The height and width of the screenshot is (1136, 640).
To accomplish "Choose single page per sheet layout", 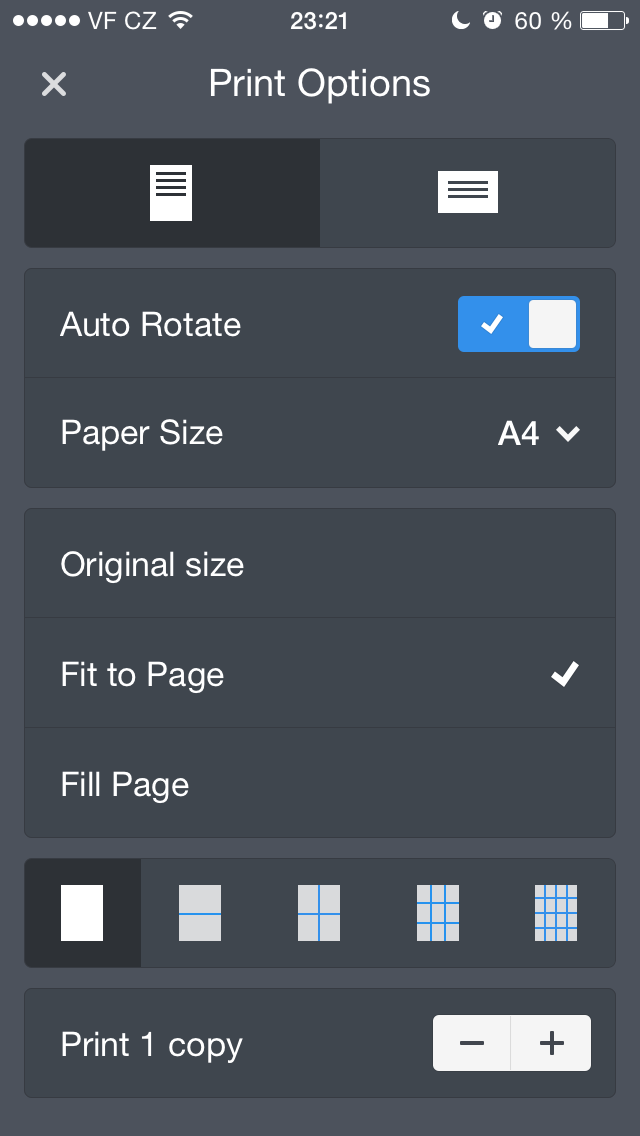I will (82, 913).
